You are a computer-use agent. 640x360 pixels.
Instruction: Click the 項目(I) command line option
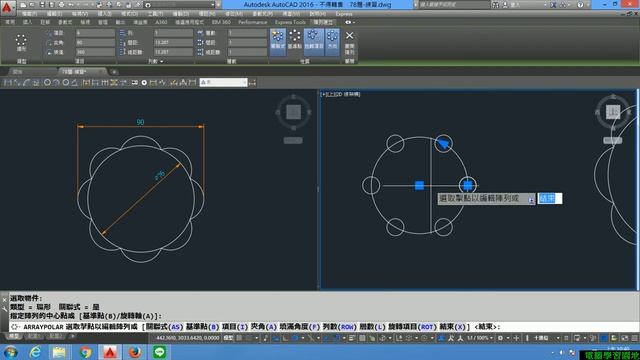click(x=235, y=327)
